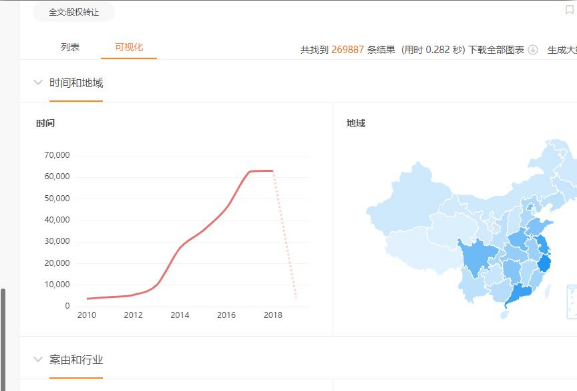Click the vertical scrollbar on left edge
Screen dimensions: 577x391
pos(3,339)
